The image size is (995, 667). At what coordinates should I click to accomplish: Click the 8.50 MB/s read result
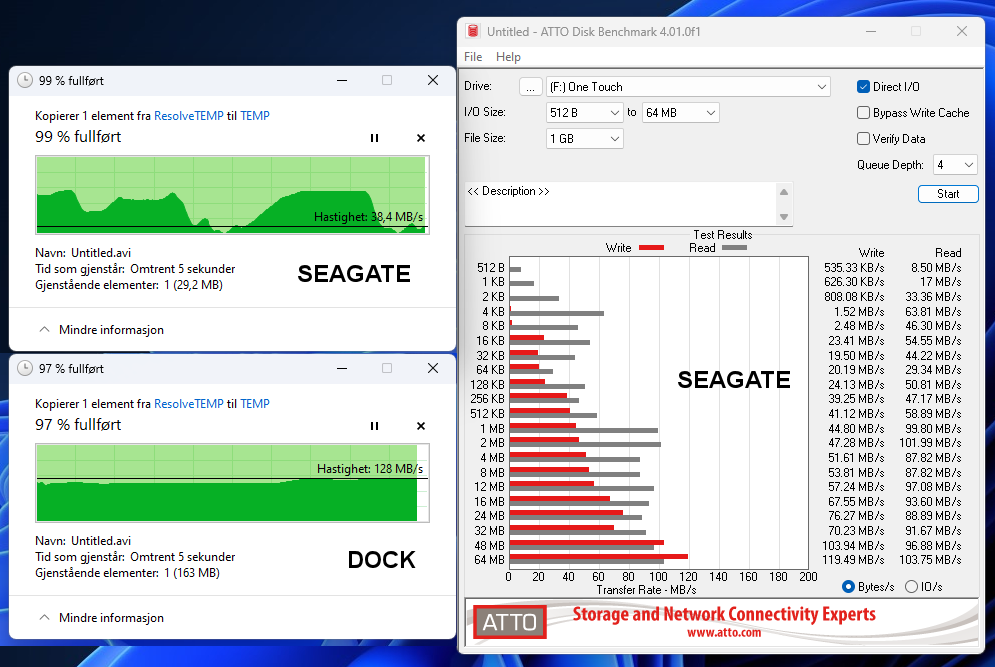point(936,268)
